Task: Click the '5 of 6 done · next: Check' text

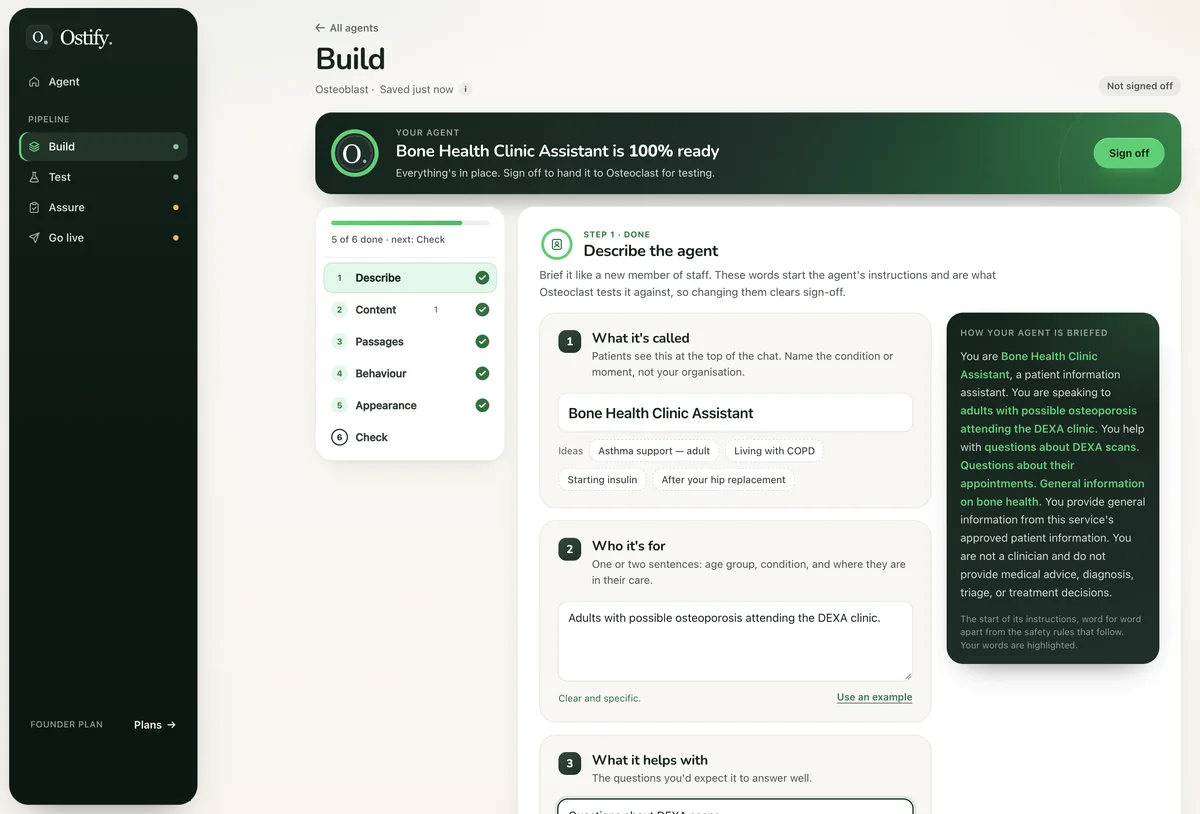Action: 388,240
